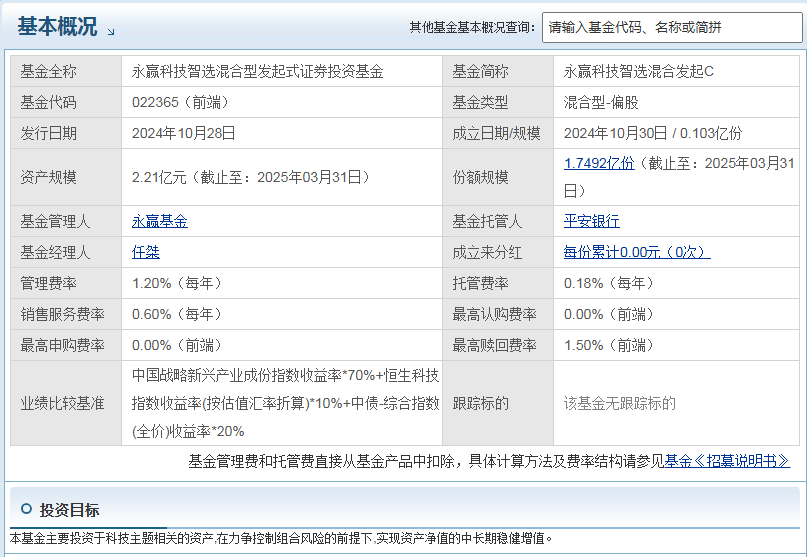The height and width of the screenshot is (557, 807).
Task: Click the 基金全称 label cell
Action: click(x=66, y=72)
